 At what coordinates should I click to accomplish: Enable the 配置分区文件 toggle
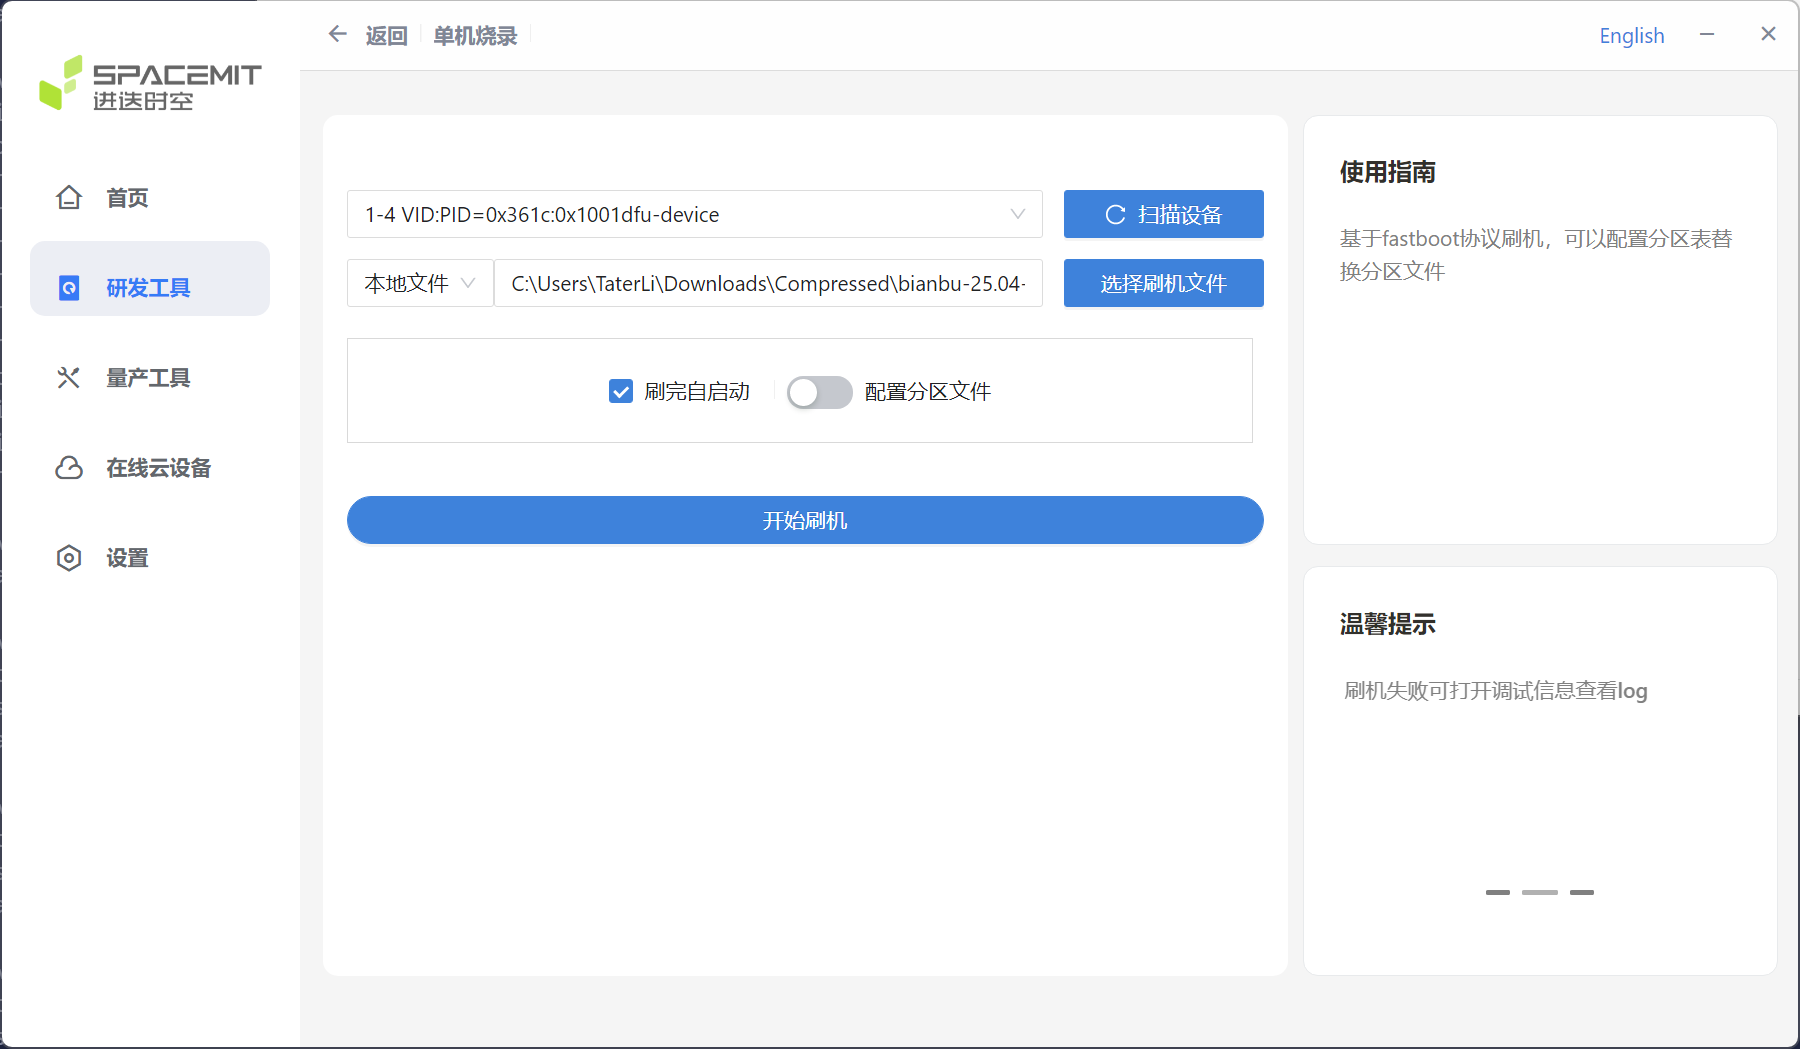[819, 392]
